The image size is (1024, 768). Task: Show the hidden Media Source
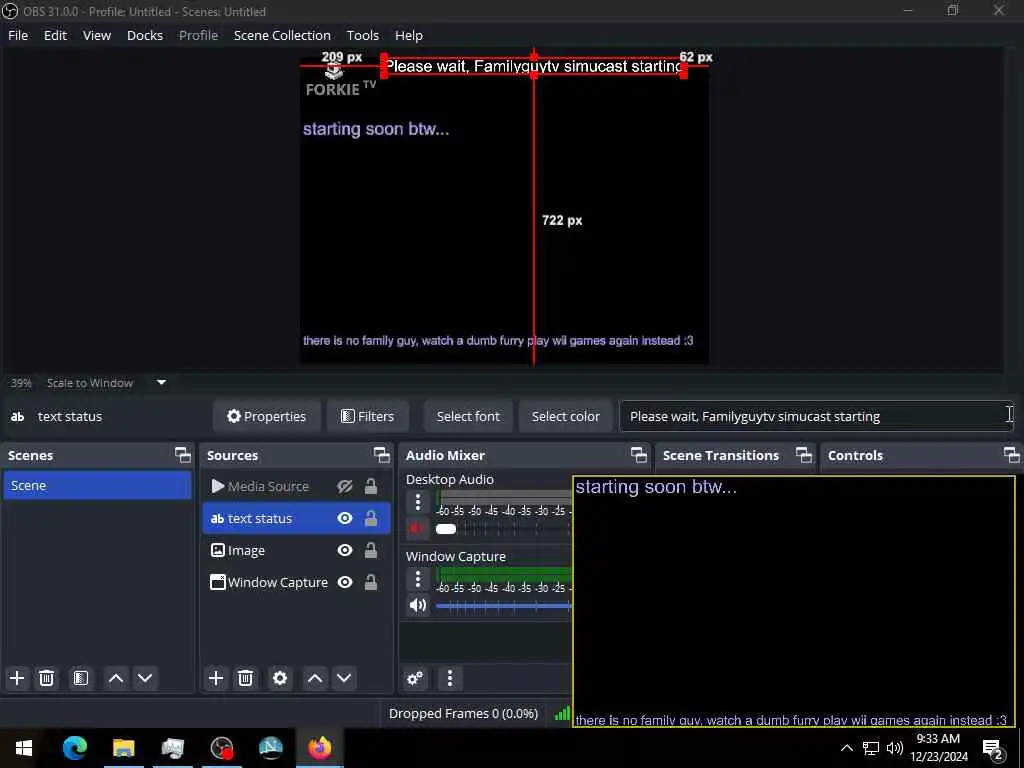click(x=345, y=487)
